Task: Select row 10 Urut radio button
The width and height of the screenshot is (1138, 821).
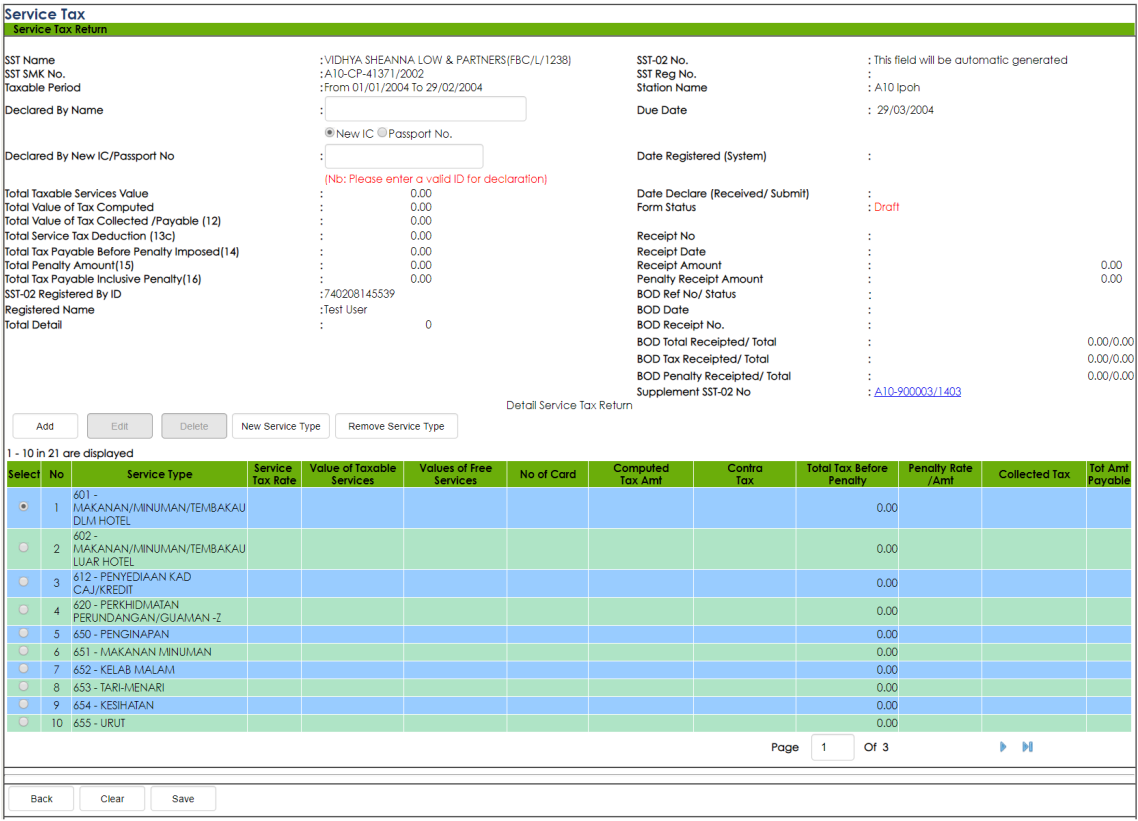Action: pos(24,722)
